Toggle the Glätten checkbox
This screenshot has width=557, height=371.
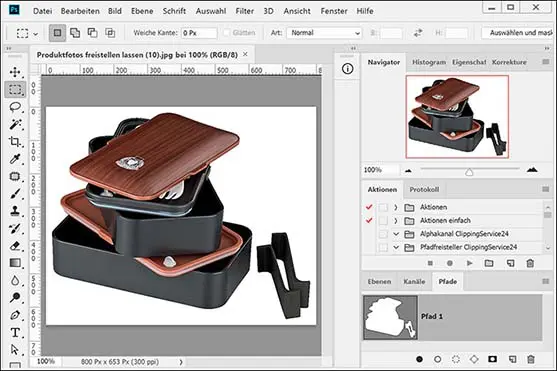226,33
